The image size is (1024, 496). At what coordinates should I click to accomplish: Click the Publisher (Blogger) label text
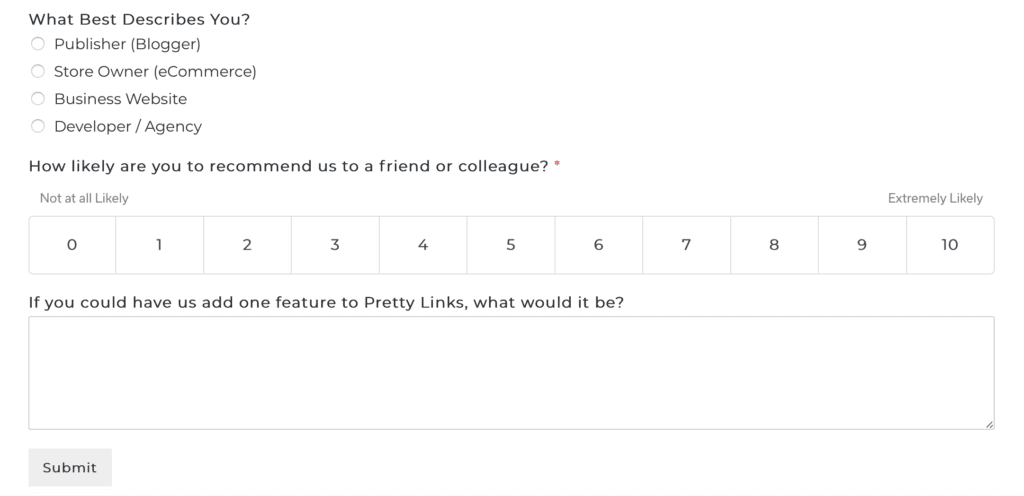pyautogui.click(x=127, y=44)
